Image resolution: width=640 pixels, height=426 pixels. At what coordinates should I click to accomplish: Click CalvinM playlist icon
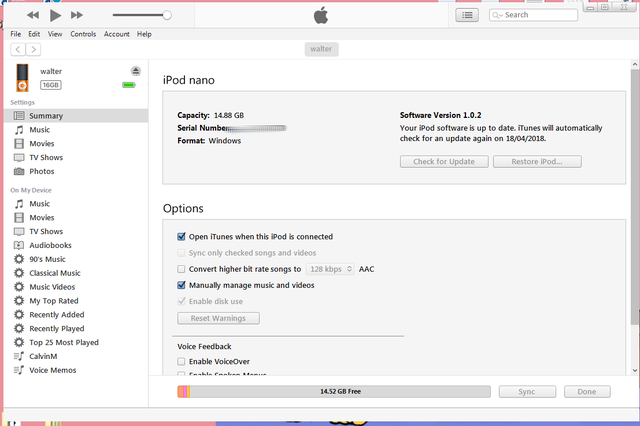pos(19,356)
